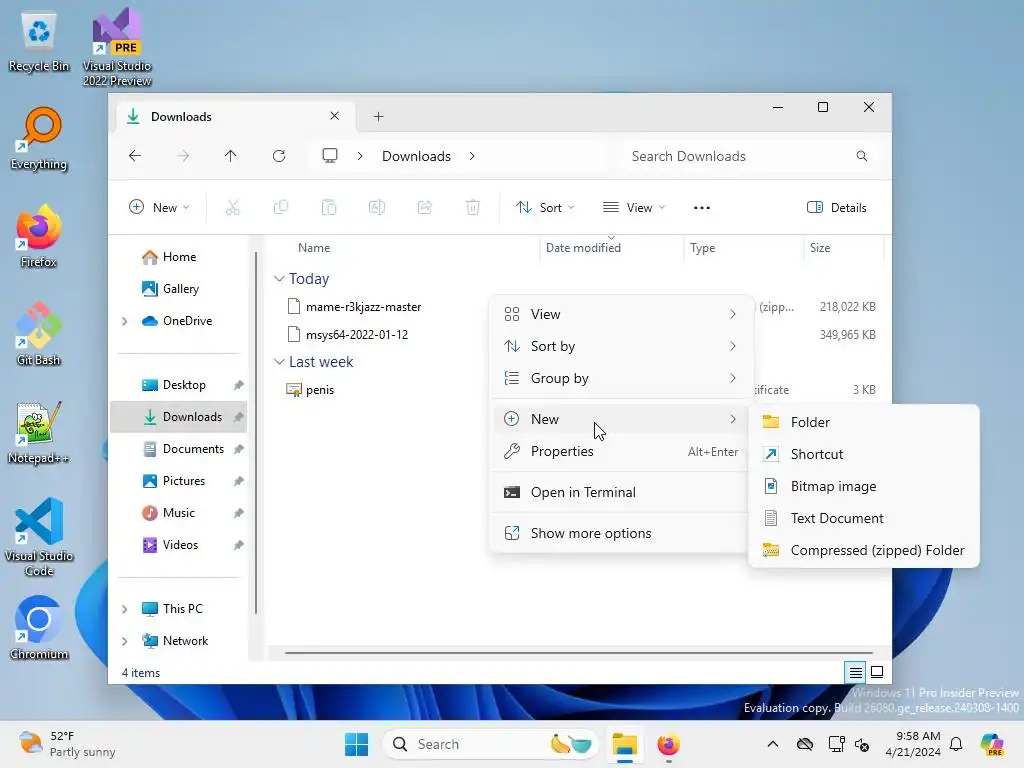The width and height of the screenshot is (1024, 768).
Task: Click the Rename icon in toolbar
Action: pyautogui.click(x=377, y=208)
